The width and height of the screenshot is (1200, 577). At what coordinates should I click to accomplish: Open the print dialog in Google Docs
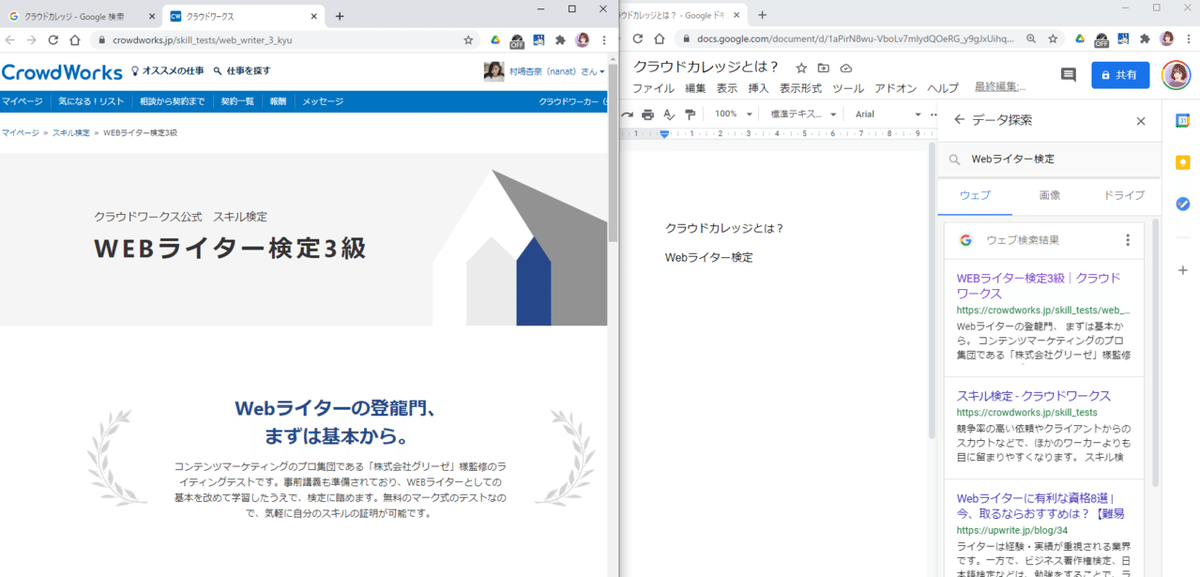649,113
